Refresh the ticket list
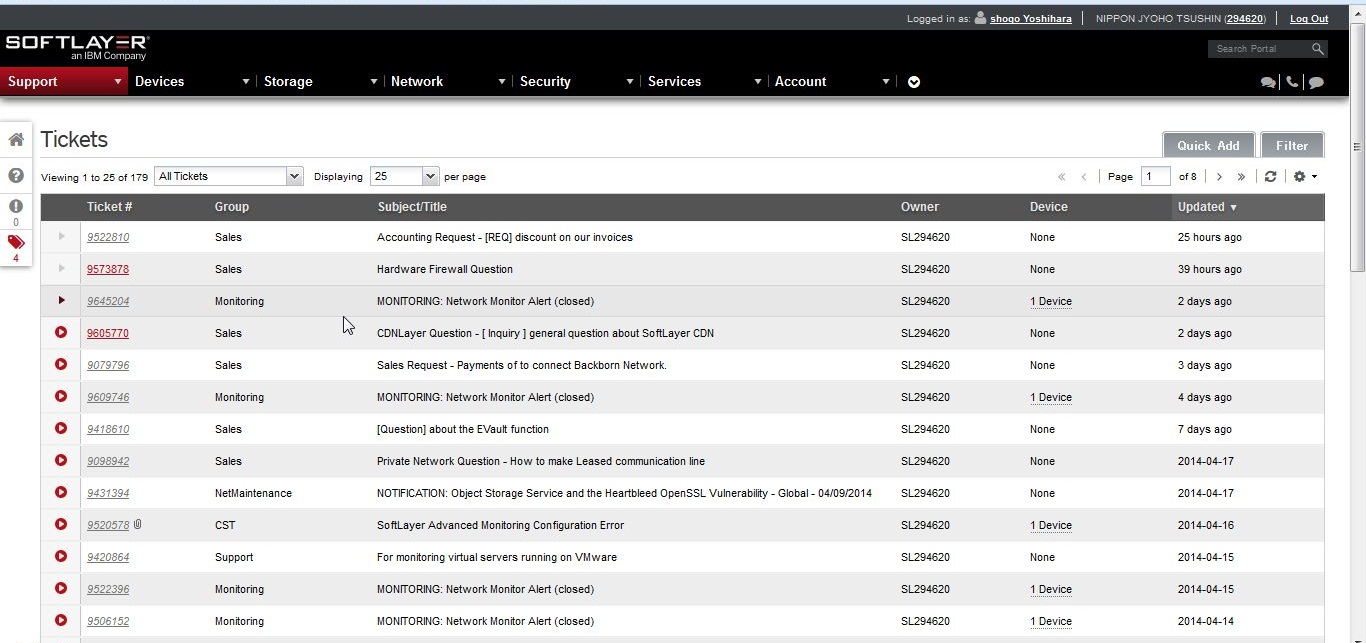The height and width of the screenshot is (643, 1366). (x=1270, y=176)
